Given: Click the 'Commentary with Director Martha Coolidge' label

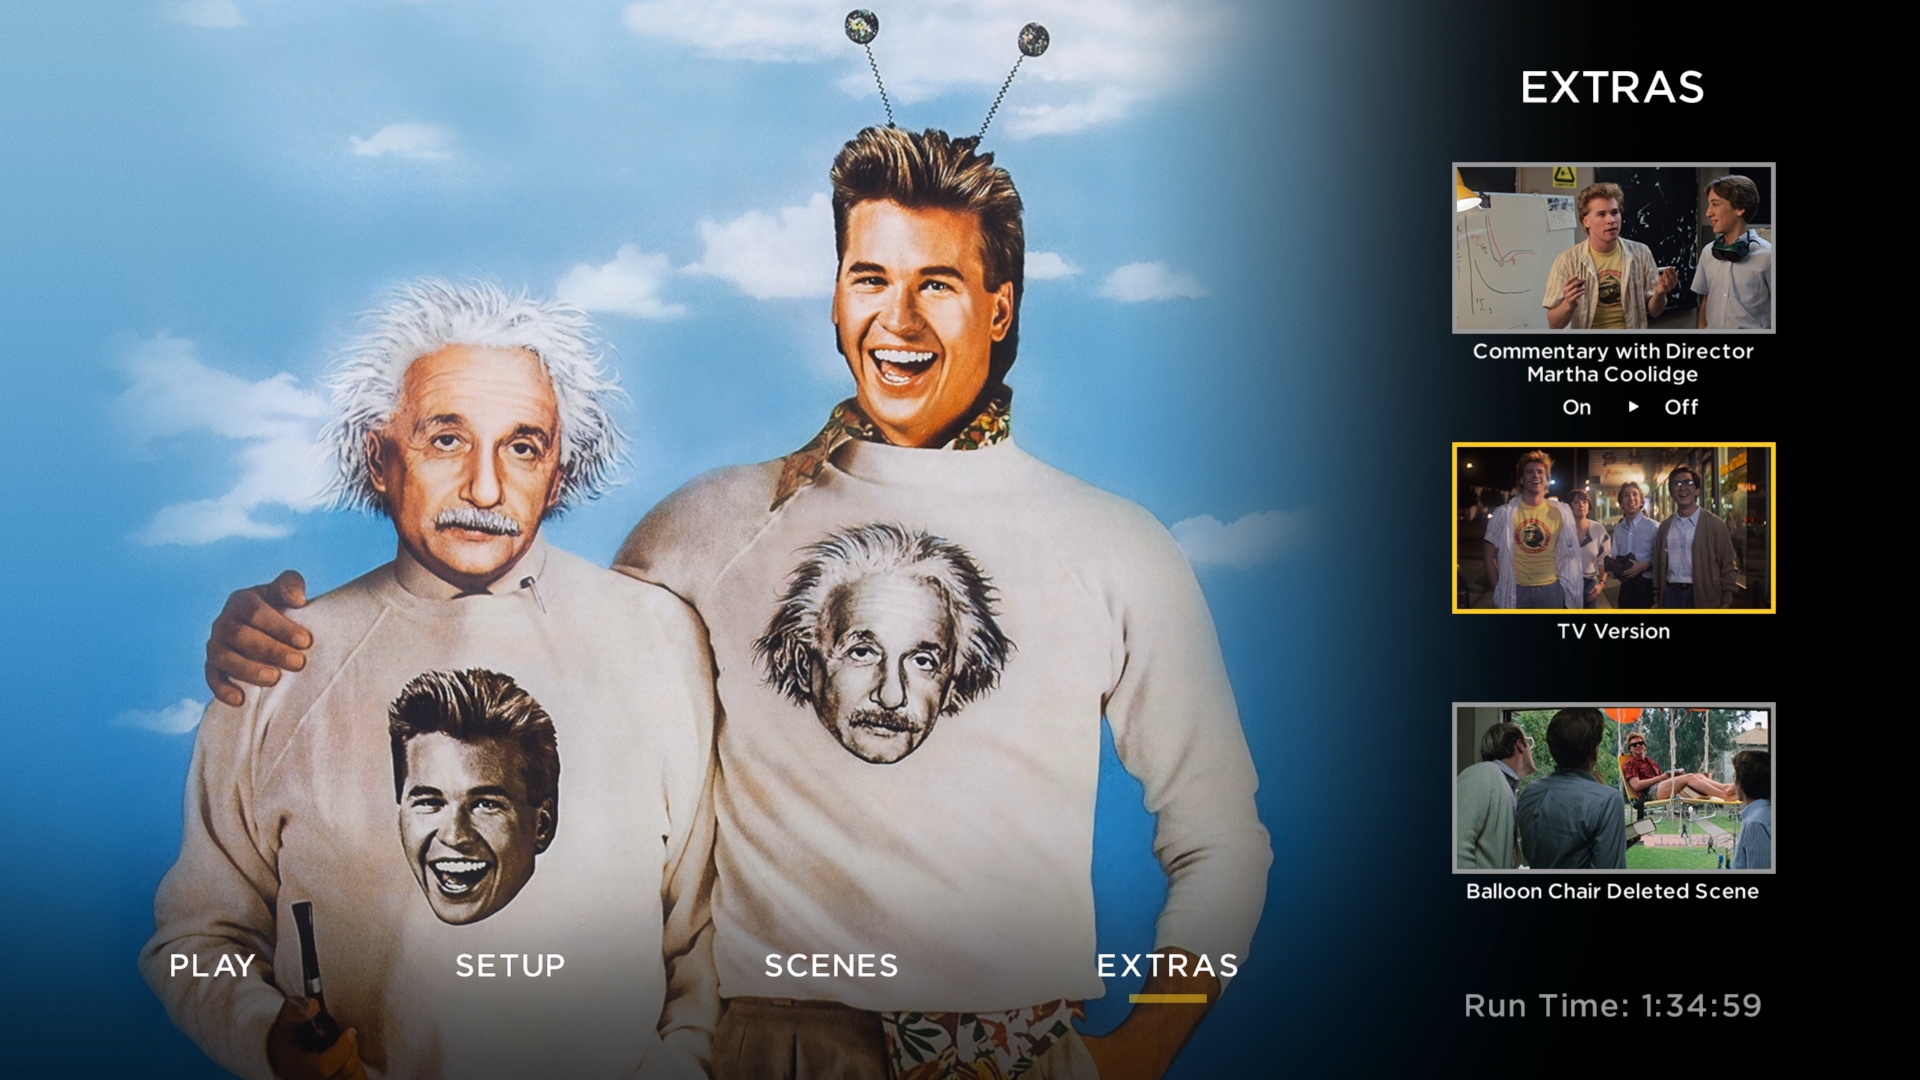Looking at the screenshot, I should pos(1613,363).
